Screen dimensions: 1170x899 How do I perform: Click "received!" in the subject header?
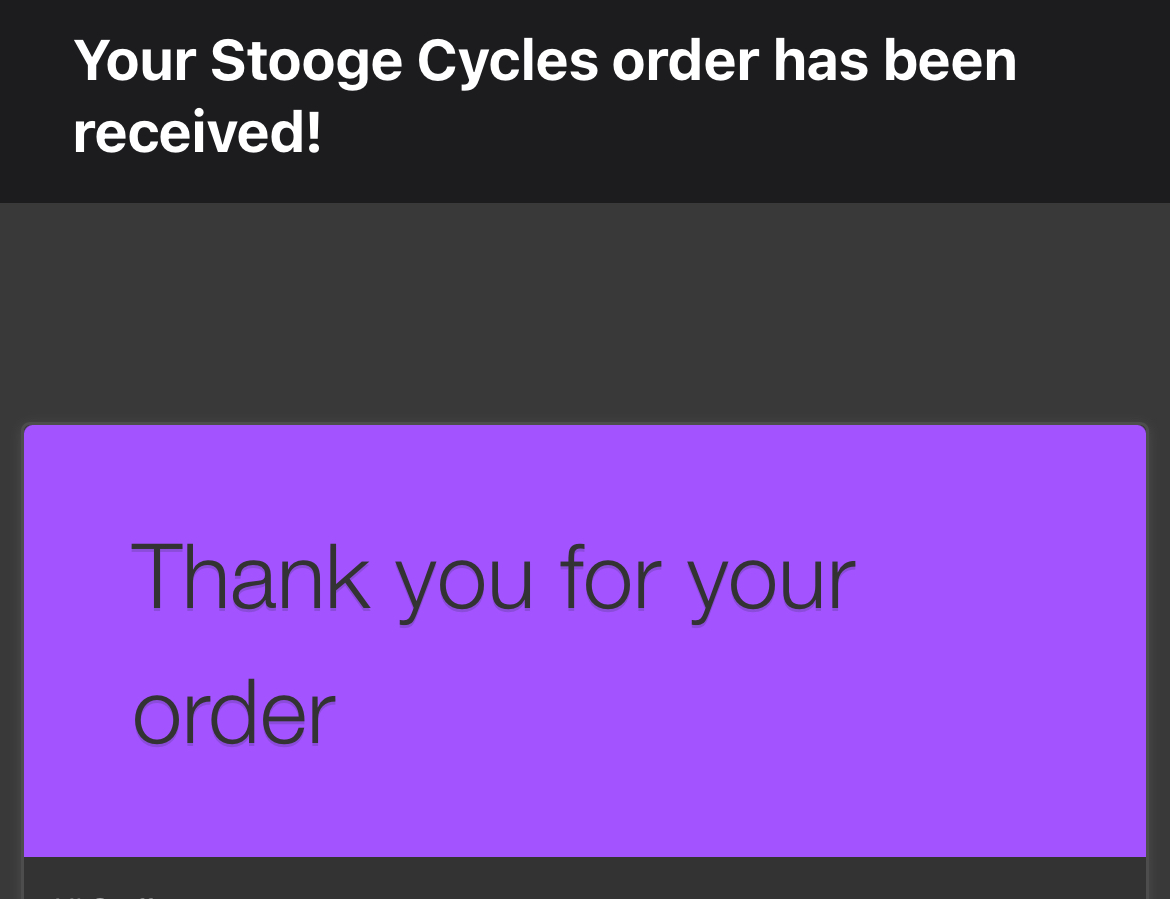pyautogui.click(x=197, y=134)
